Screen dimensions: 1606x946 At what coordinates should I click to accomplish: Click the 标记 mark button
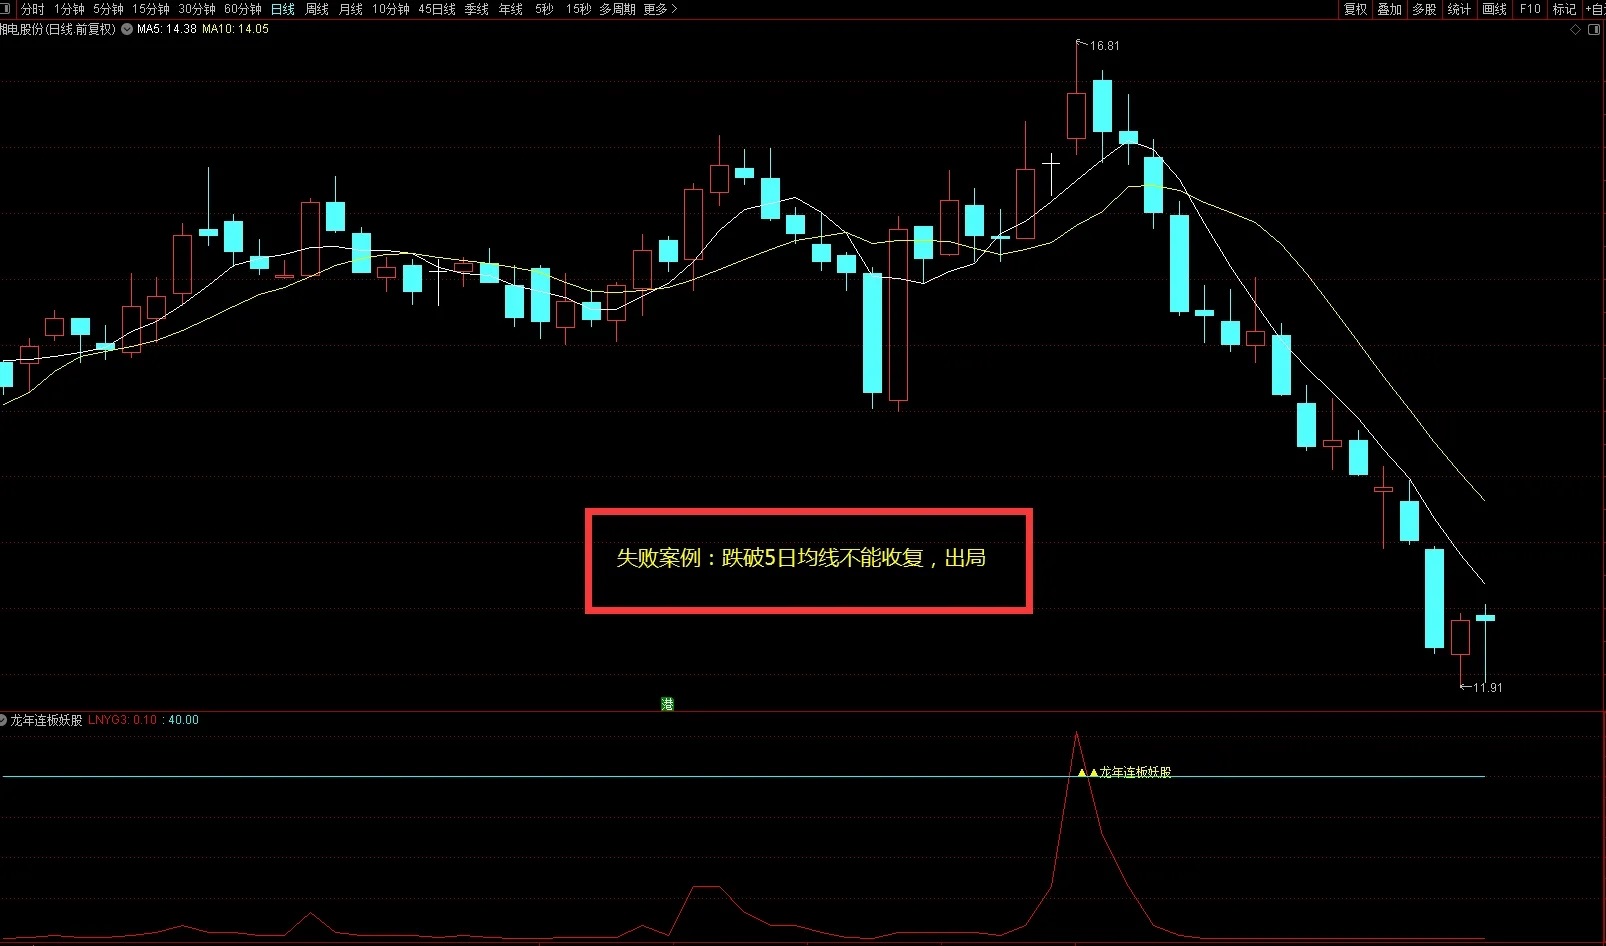point(1564,9)
